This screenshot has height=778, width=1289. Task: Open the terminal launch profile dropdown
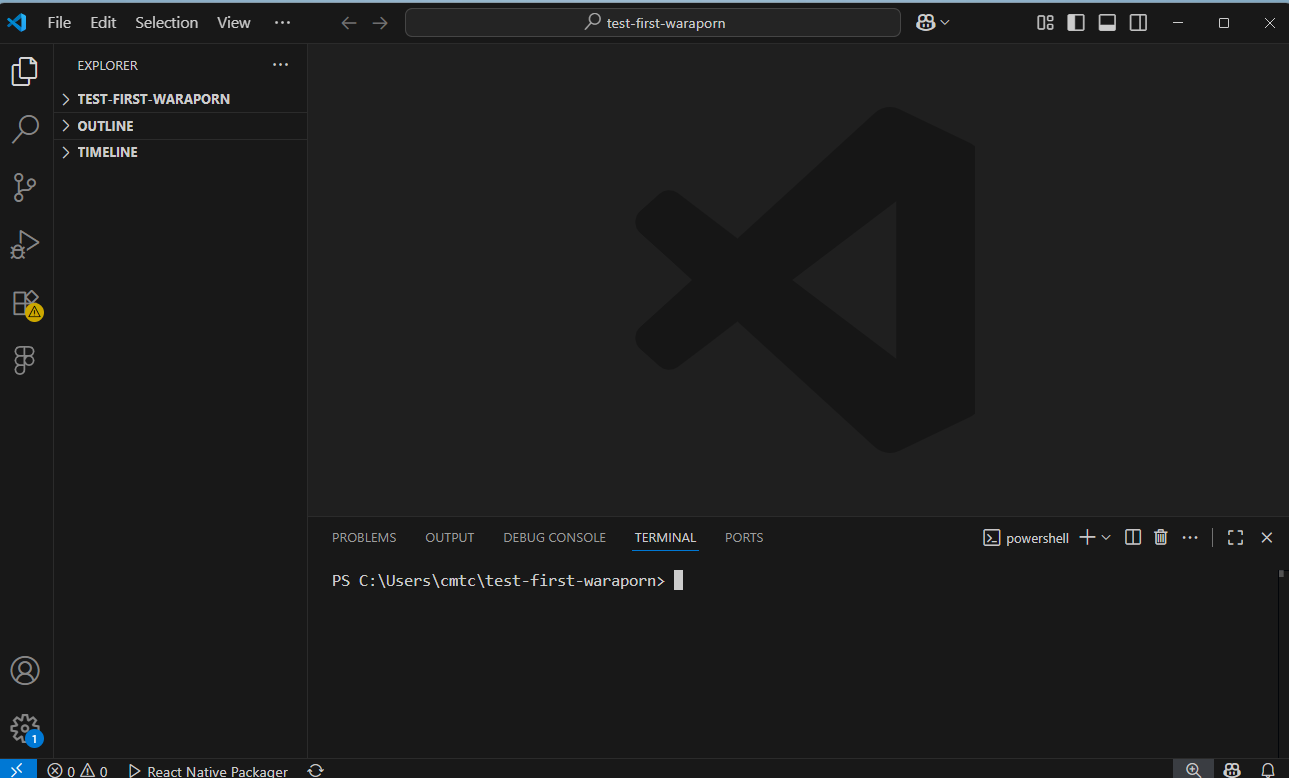(1106, 538)
